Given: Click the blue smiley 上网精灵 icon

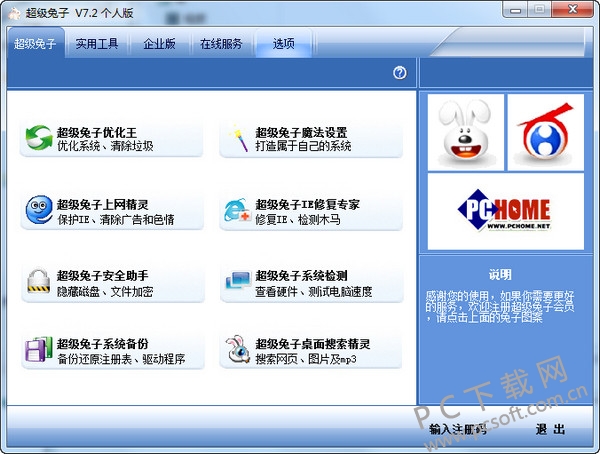Looking at the screenshot, I should point(39,210).
